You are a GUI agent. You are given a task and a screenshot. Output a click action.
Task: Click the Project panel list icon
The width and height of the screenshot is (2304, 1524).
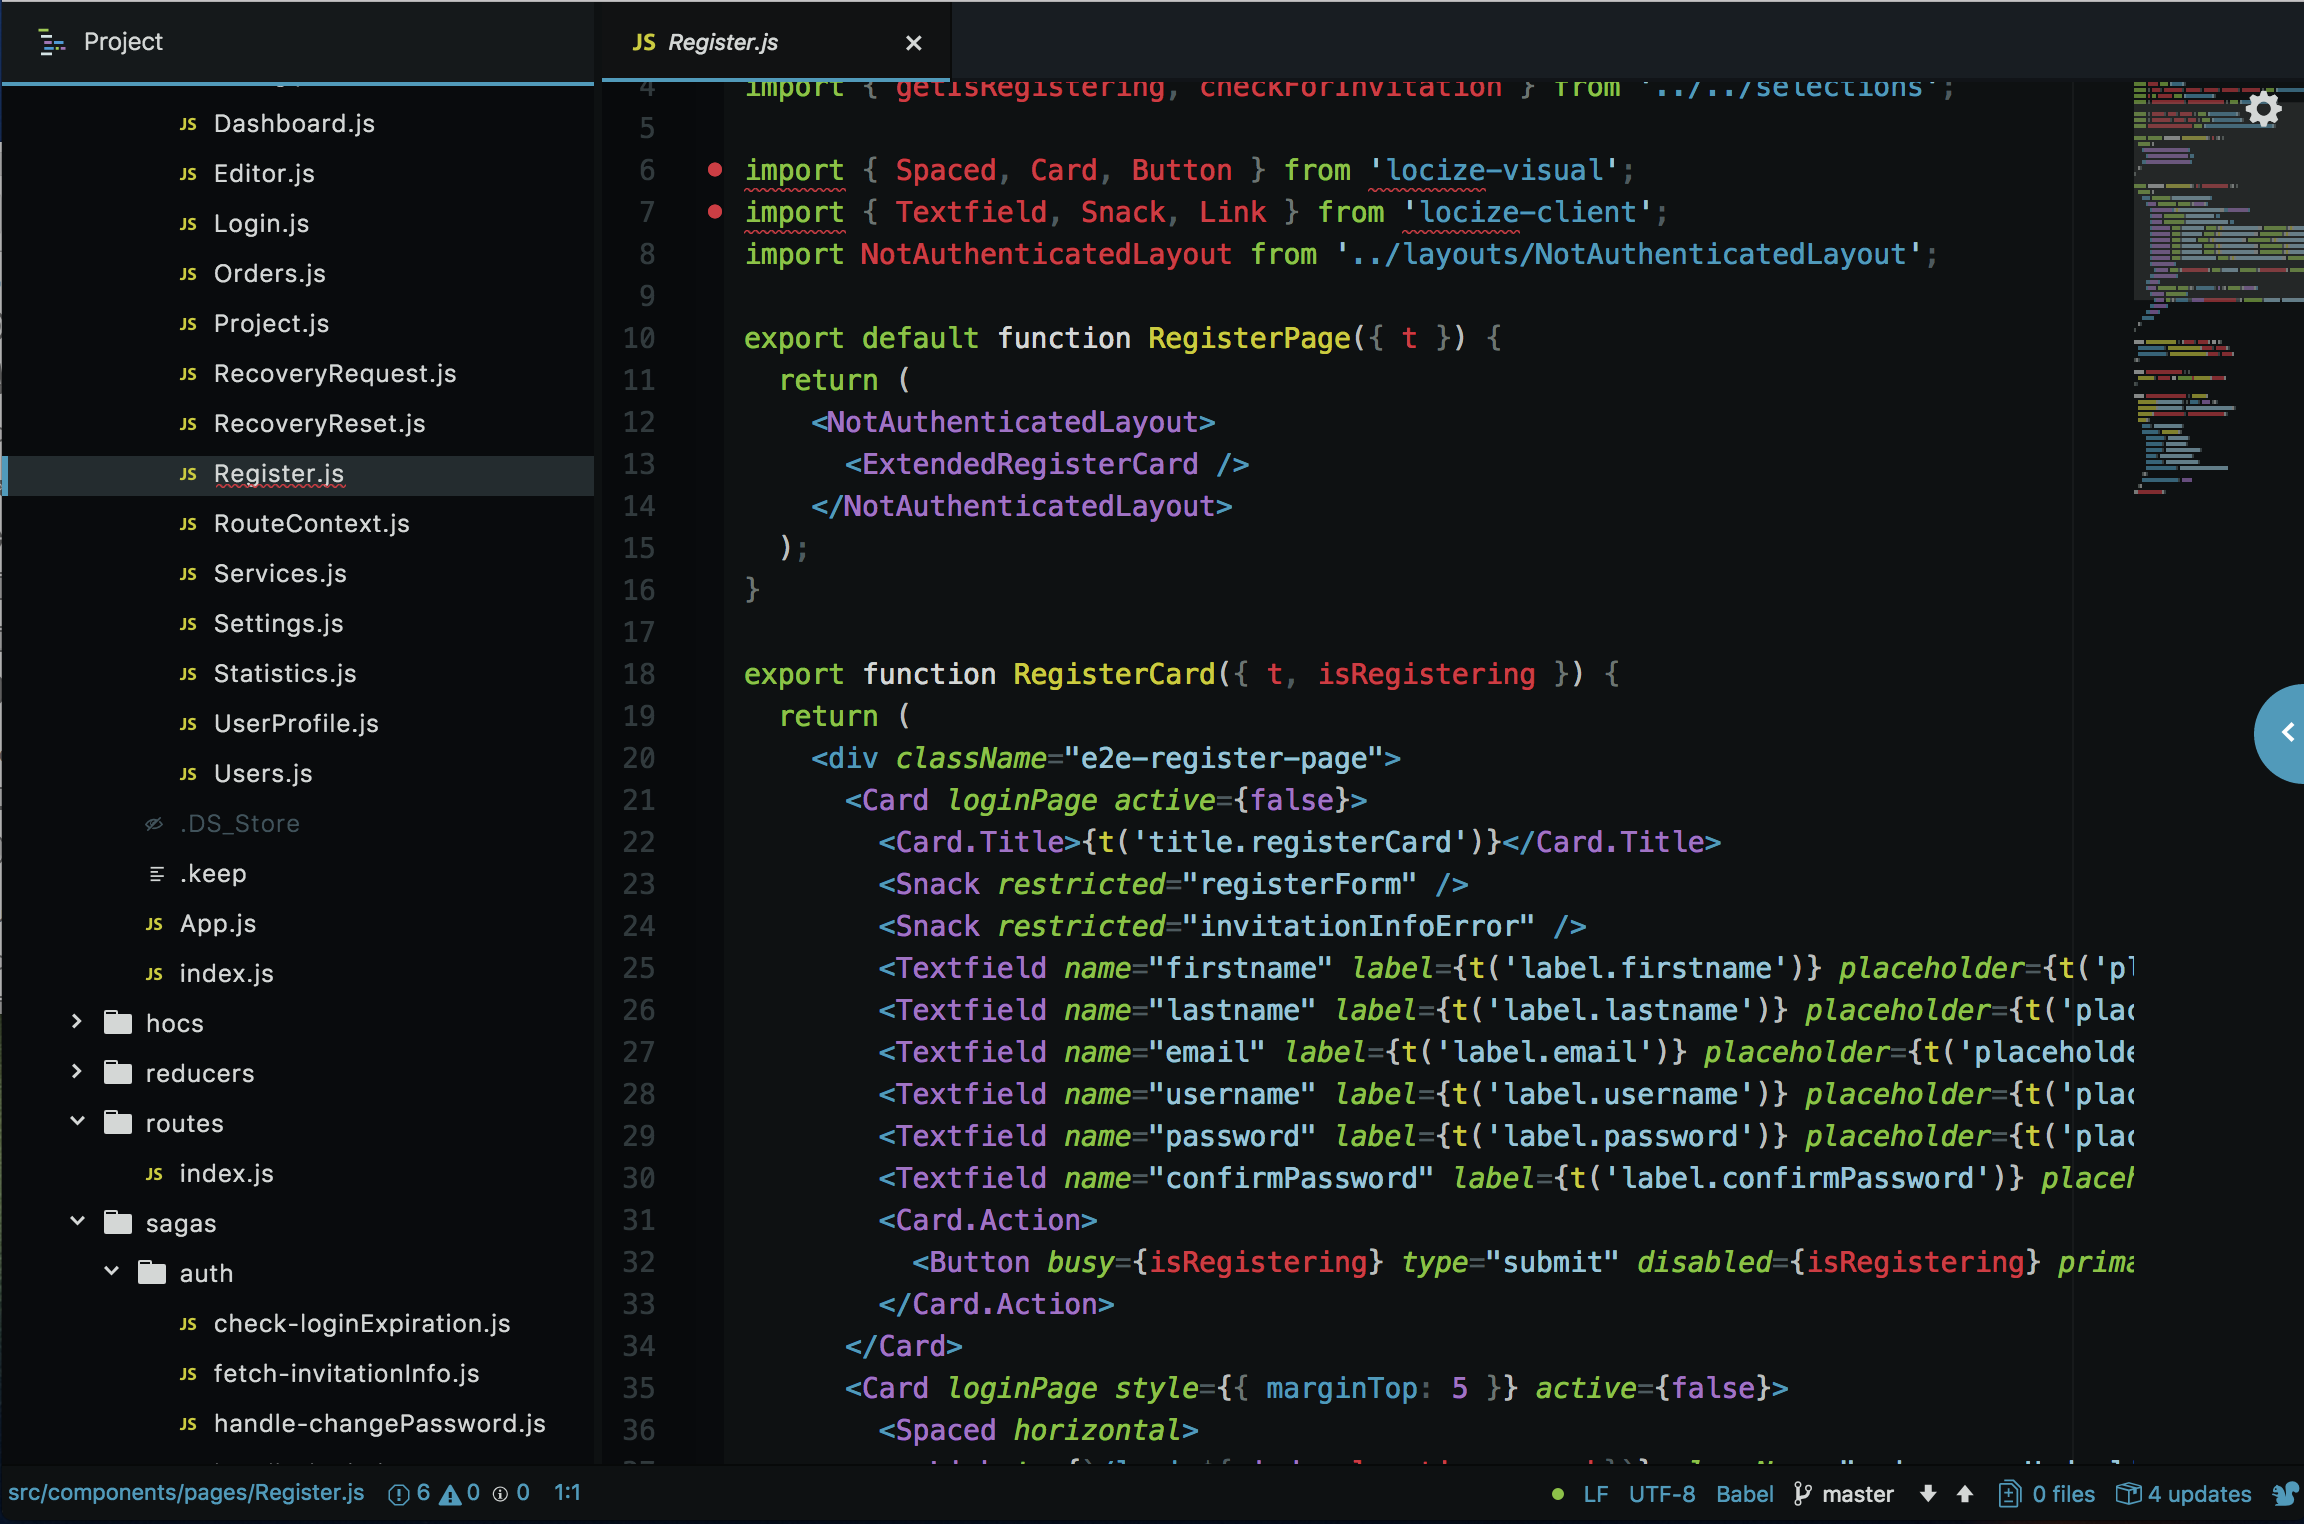52,42
